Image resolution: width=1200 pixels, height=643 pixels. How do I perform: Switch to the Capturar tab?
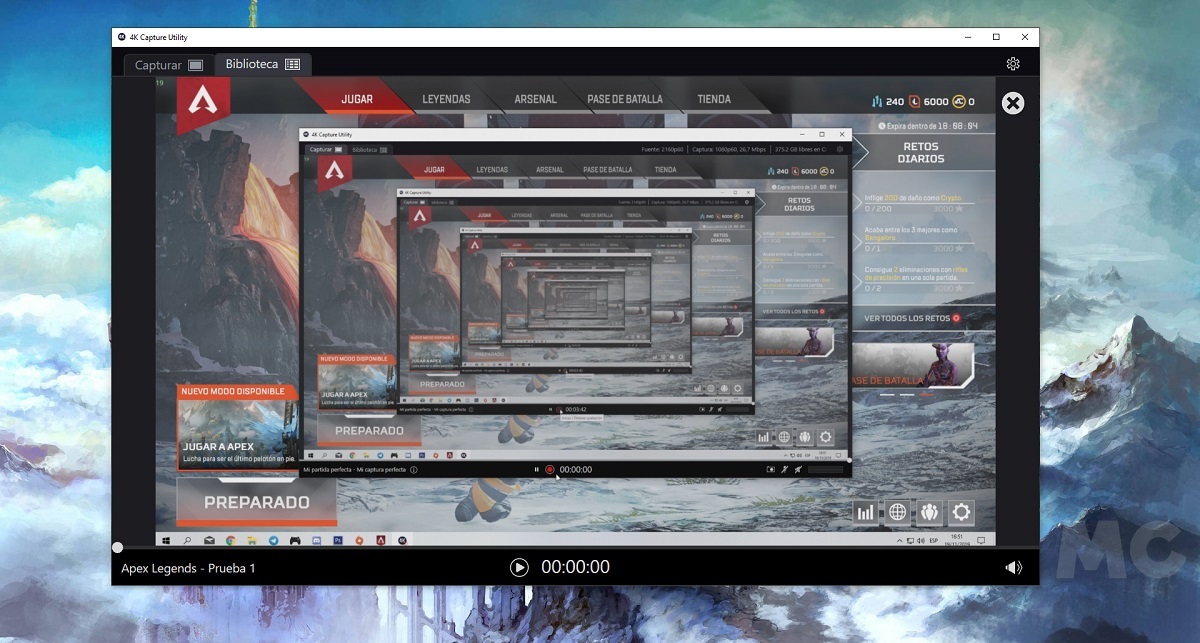click(x=166, y=65)
